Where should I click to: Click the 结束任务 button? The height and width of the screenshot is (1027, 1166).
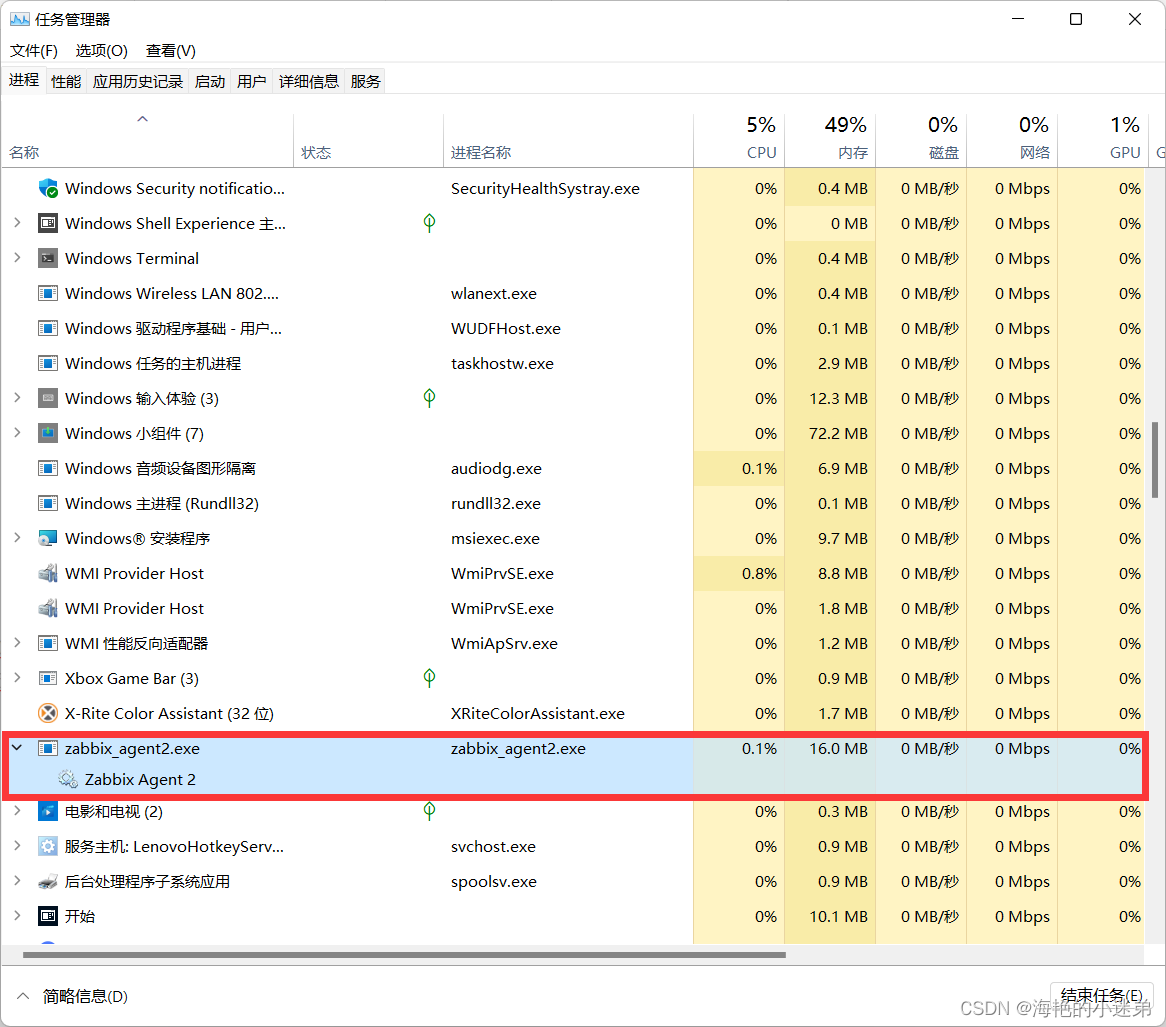click(1101, 996)
